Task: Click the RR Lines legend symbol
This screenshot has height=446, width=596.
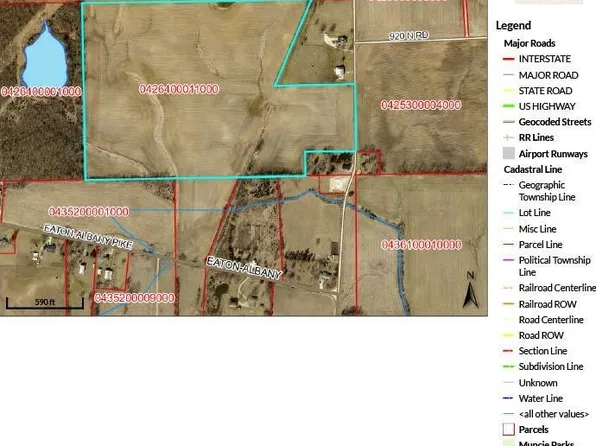Action: tap(509, 138)
